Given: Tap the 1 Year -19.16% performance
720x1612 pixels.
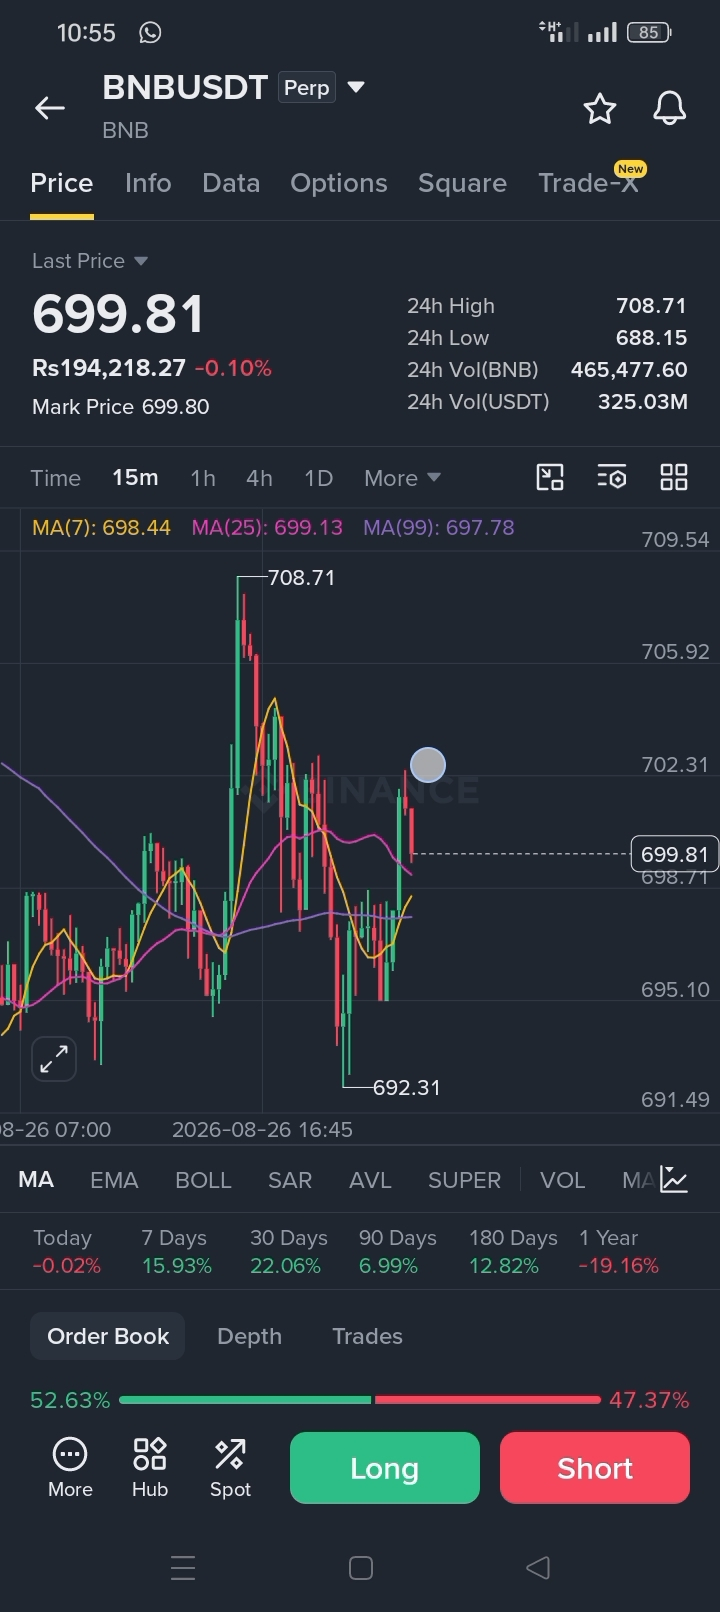Looking at the screenshot, I should coord(619,1252).
